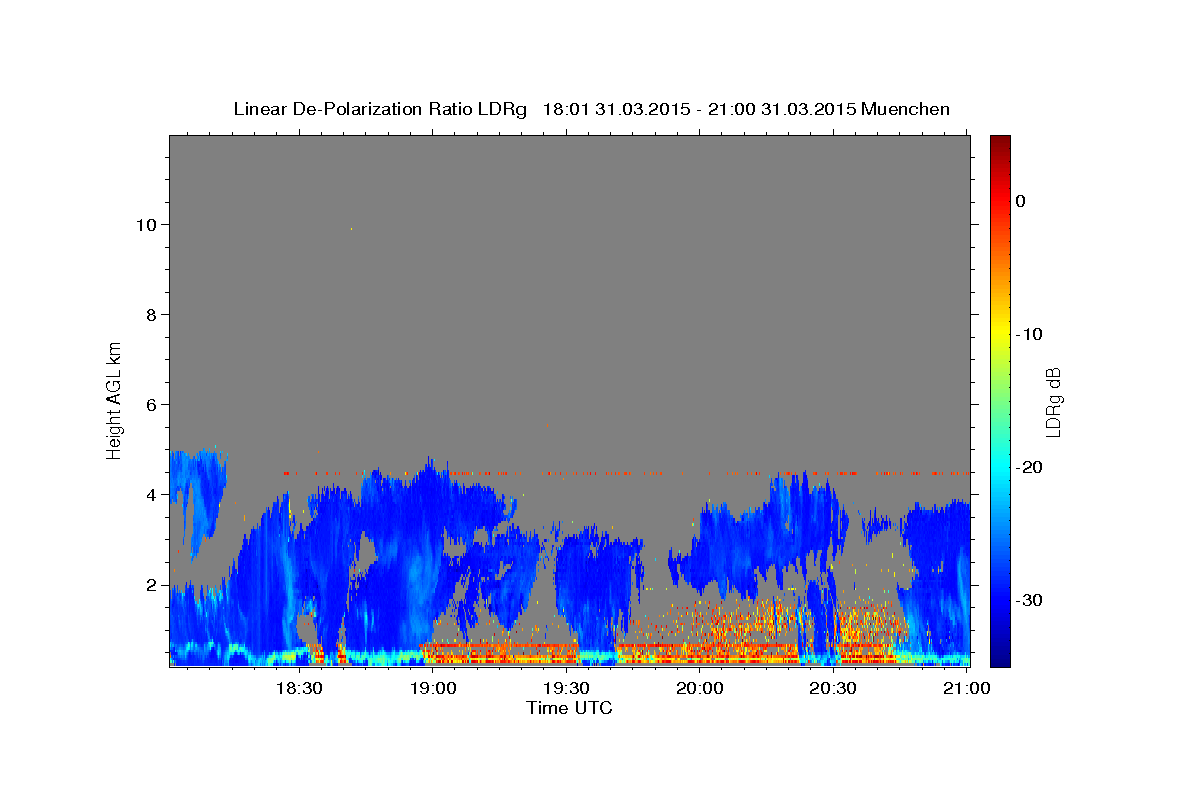Click the height tick label 8

pos(152,314)
